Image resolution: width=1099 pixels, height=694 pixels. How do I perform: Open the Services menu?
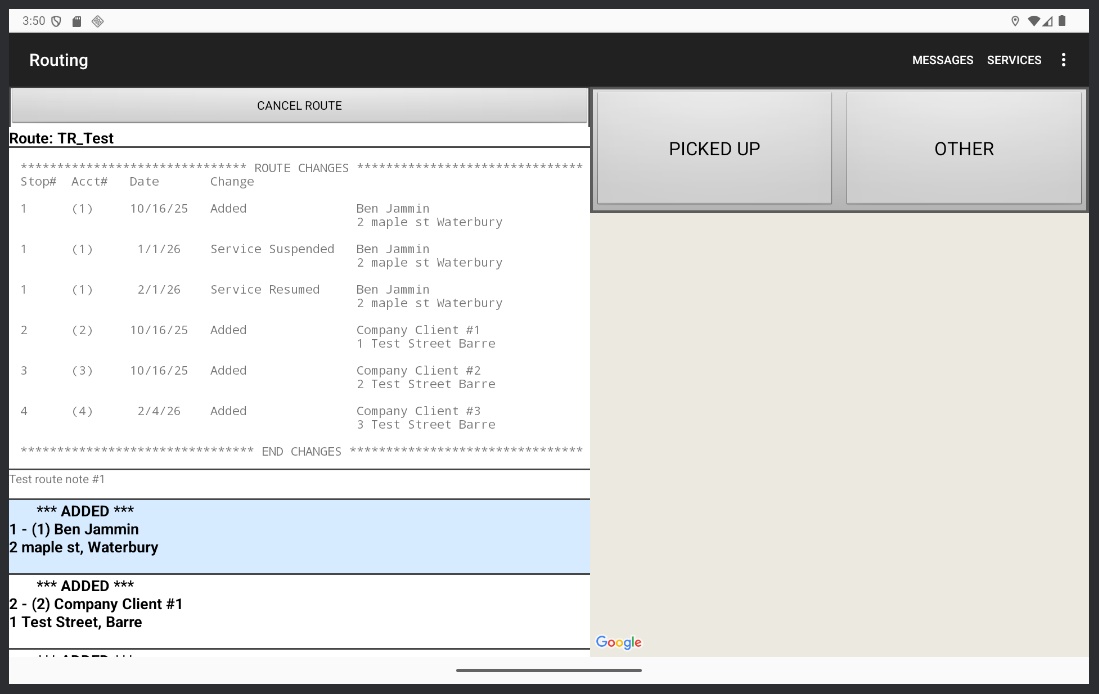[1014, 60]
